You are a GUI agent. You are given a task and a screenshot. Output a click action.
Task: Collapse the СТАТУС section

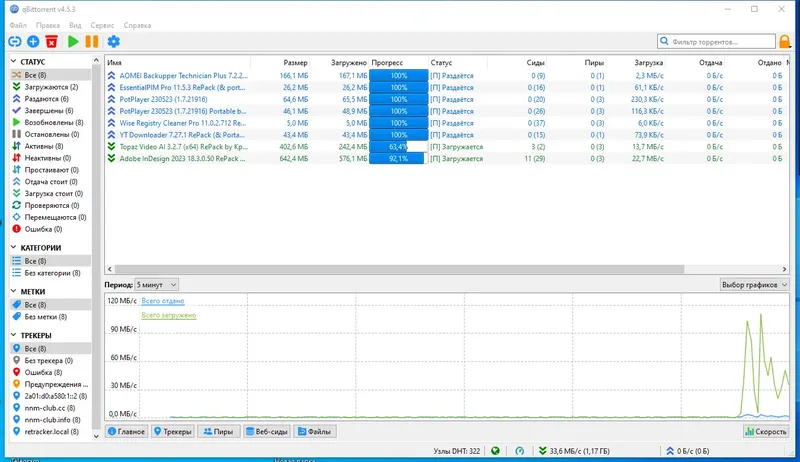[x=14, y=61]
